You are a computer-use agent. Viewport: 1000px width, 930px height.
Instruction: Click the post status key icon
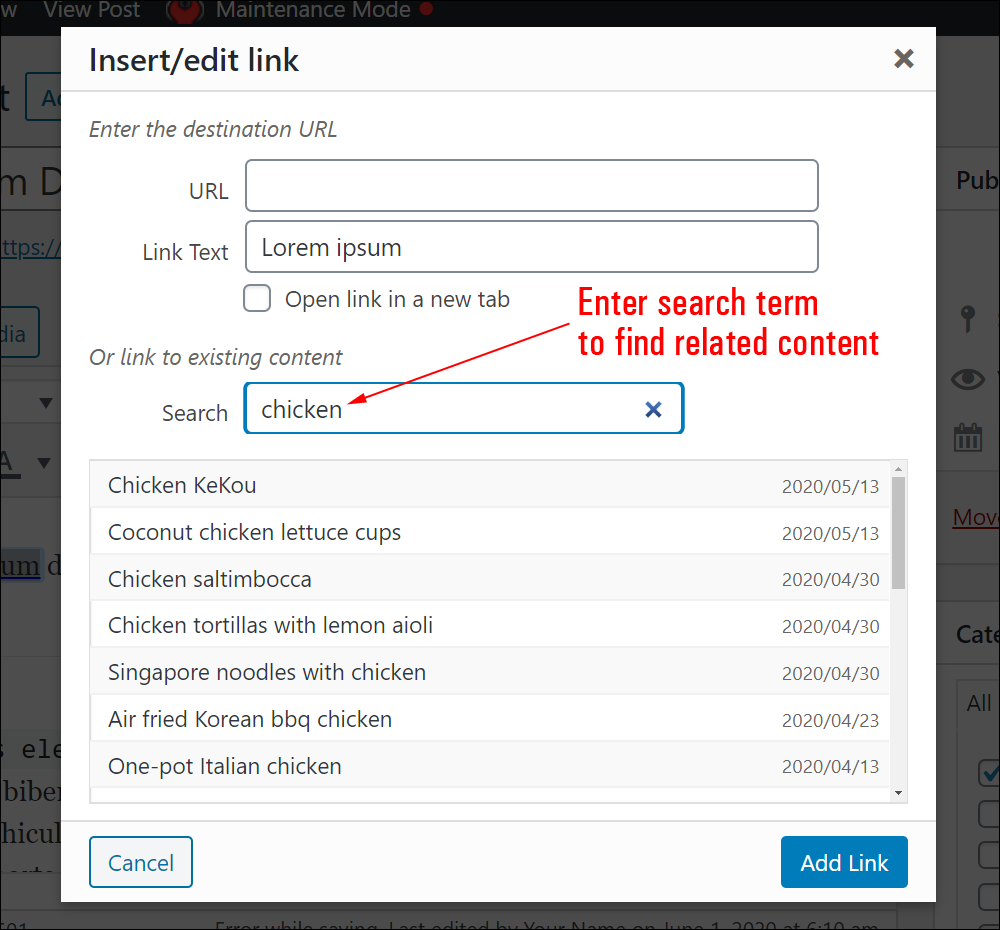pyautogui.click(x=967, y=318)
